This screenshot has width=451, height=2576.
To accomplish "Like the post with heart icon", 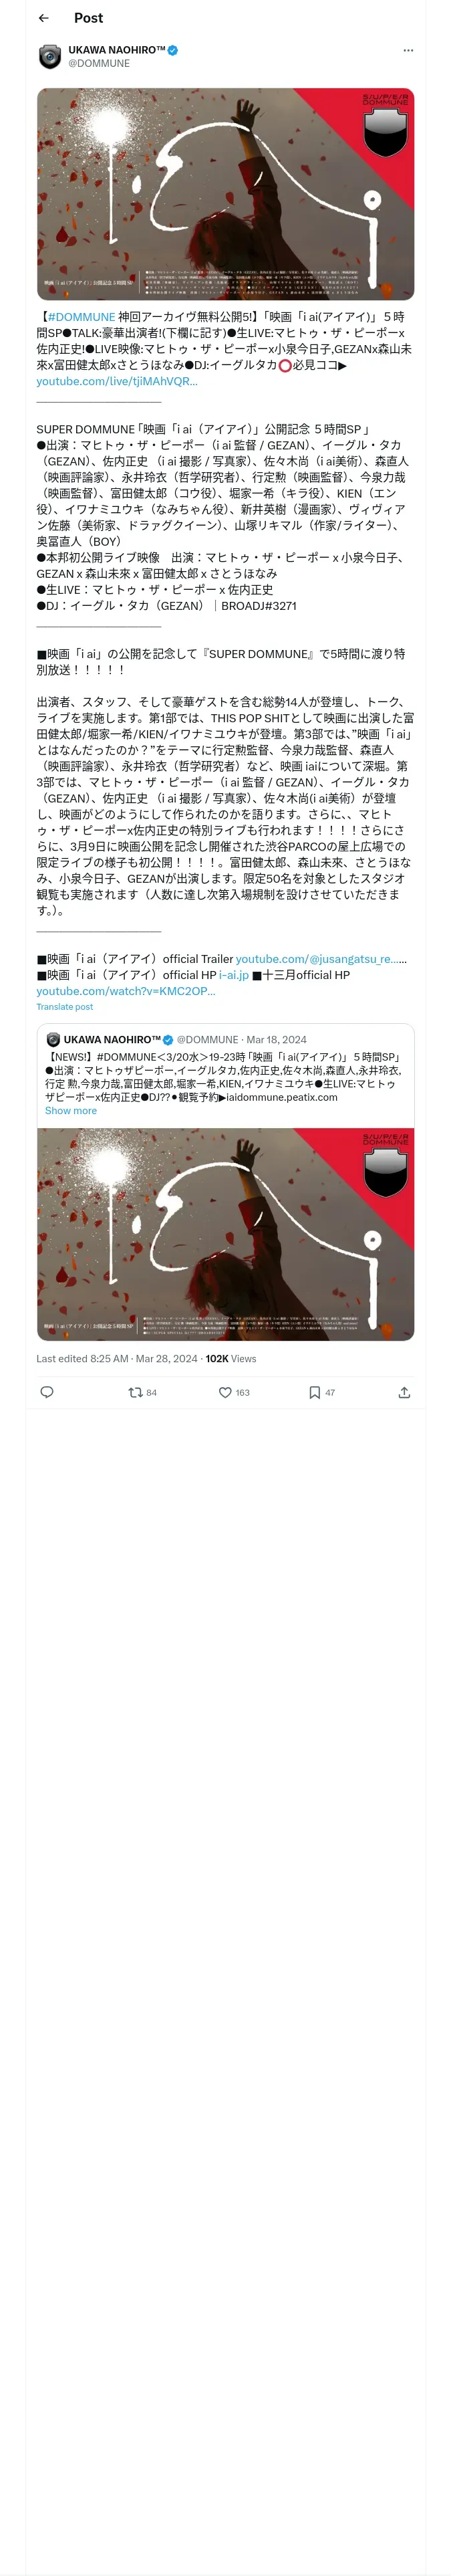I will [x=233, y=1392].
